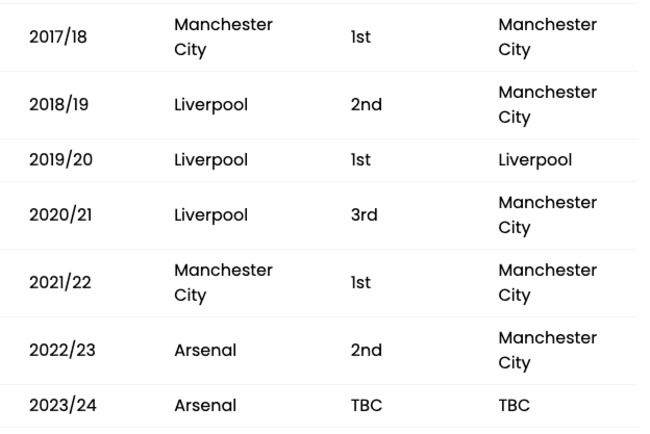This screenshot has width=650, height=434.
Task: Click Liverpool in the 2020/21 row
Action: point(211,215)
